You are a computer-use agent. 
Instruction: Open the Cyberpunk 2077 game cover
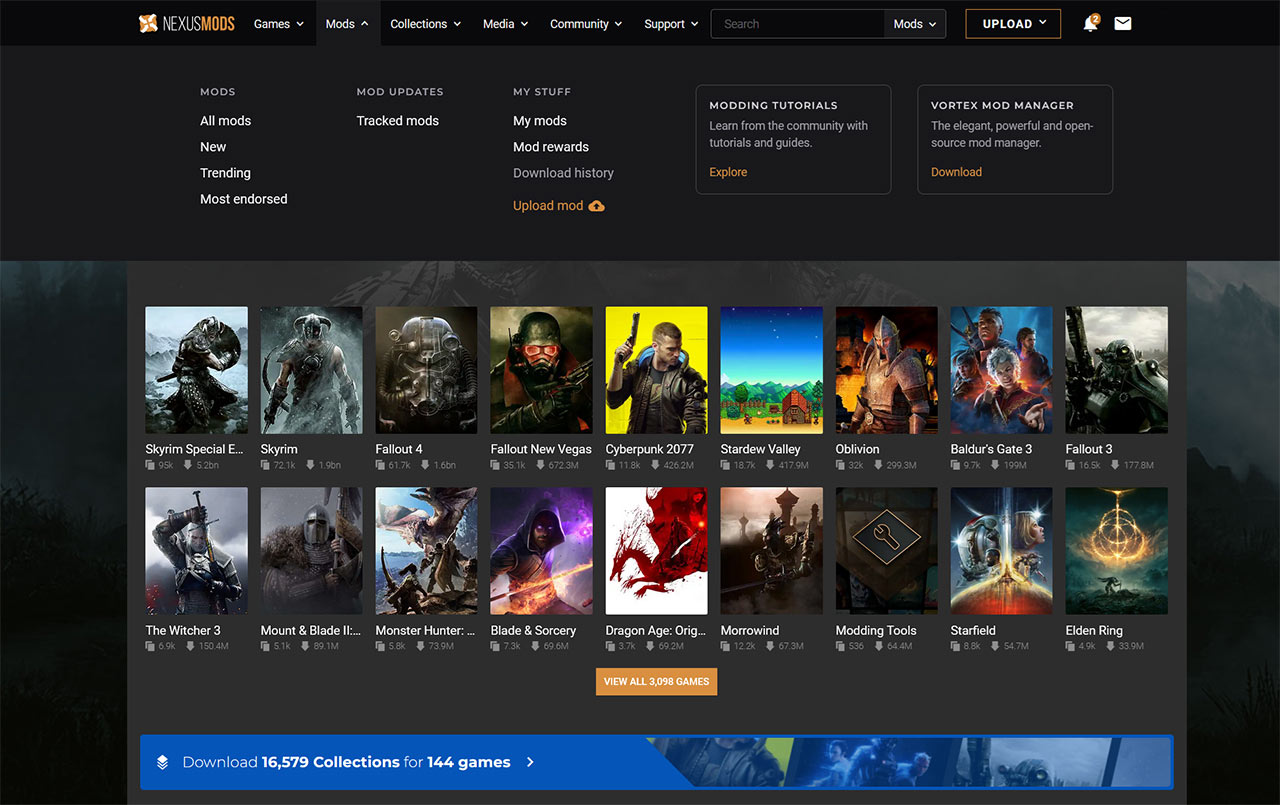point(656,370)
